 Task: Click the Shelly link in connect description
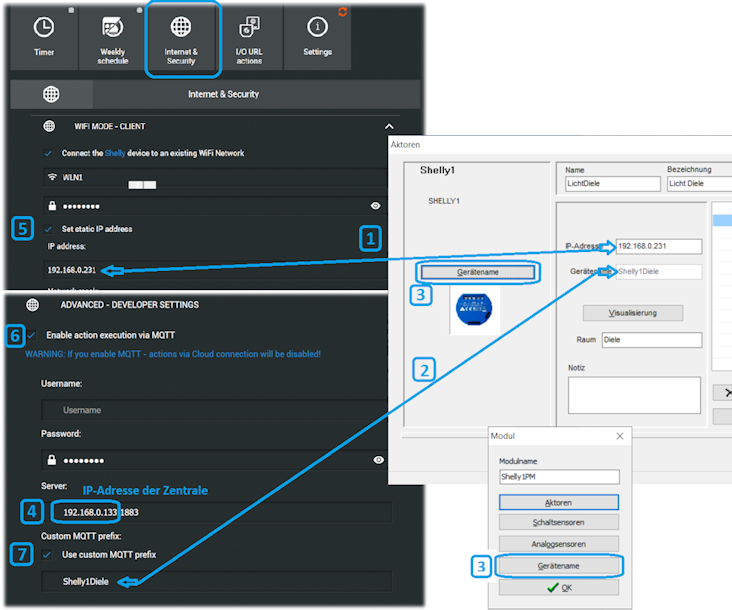click(115, 153)
